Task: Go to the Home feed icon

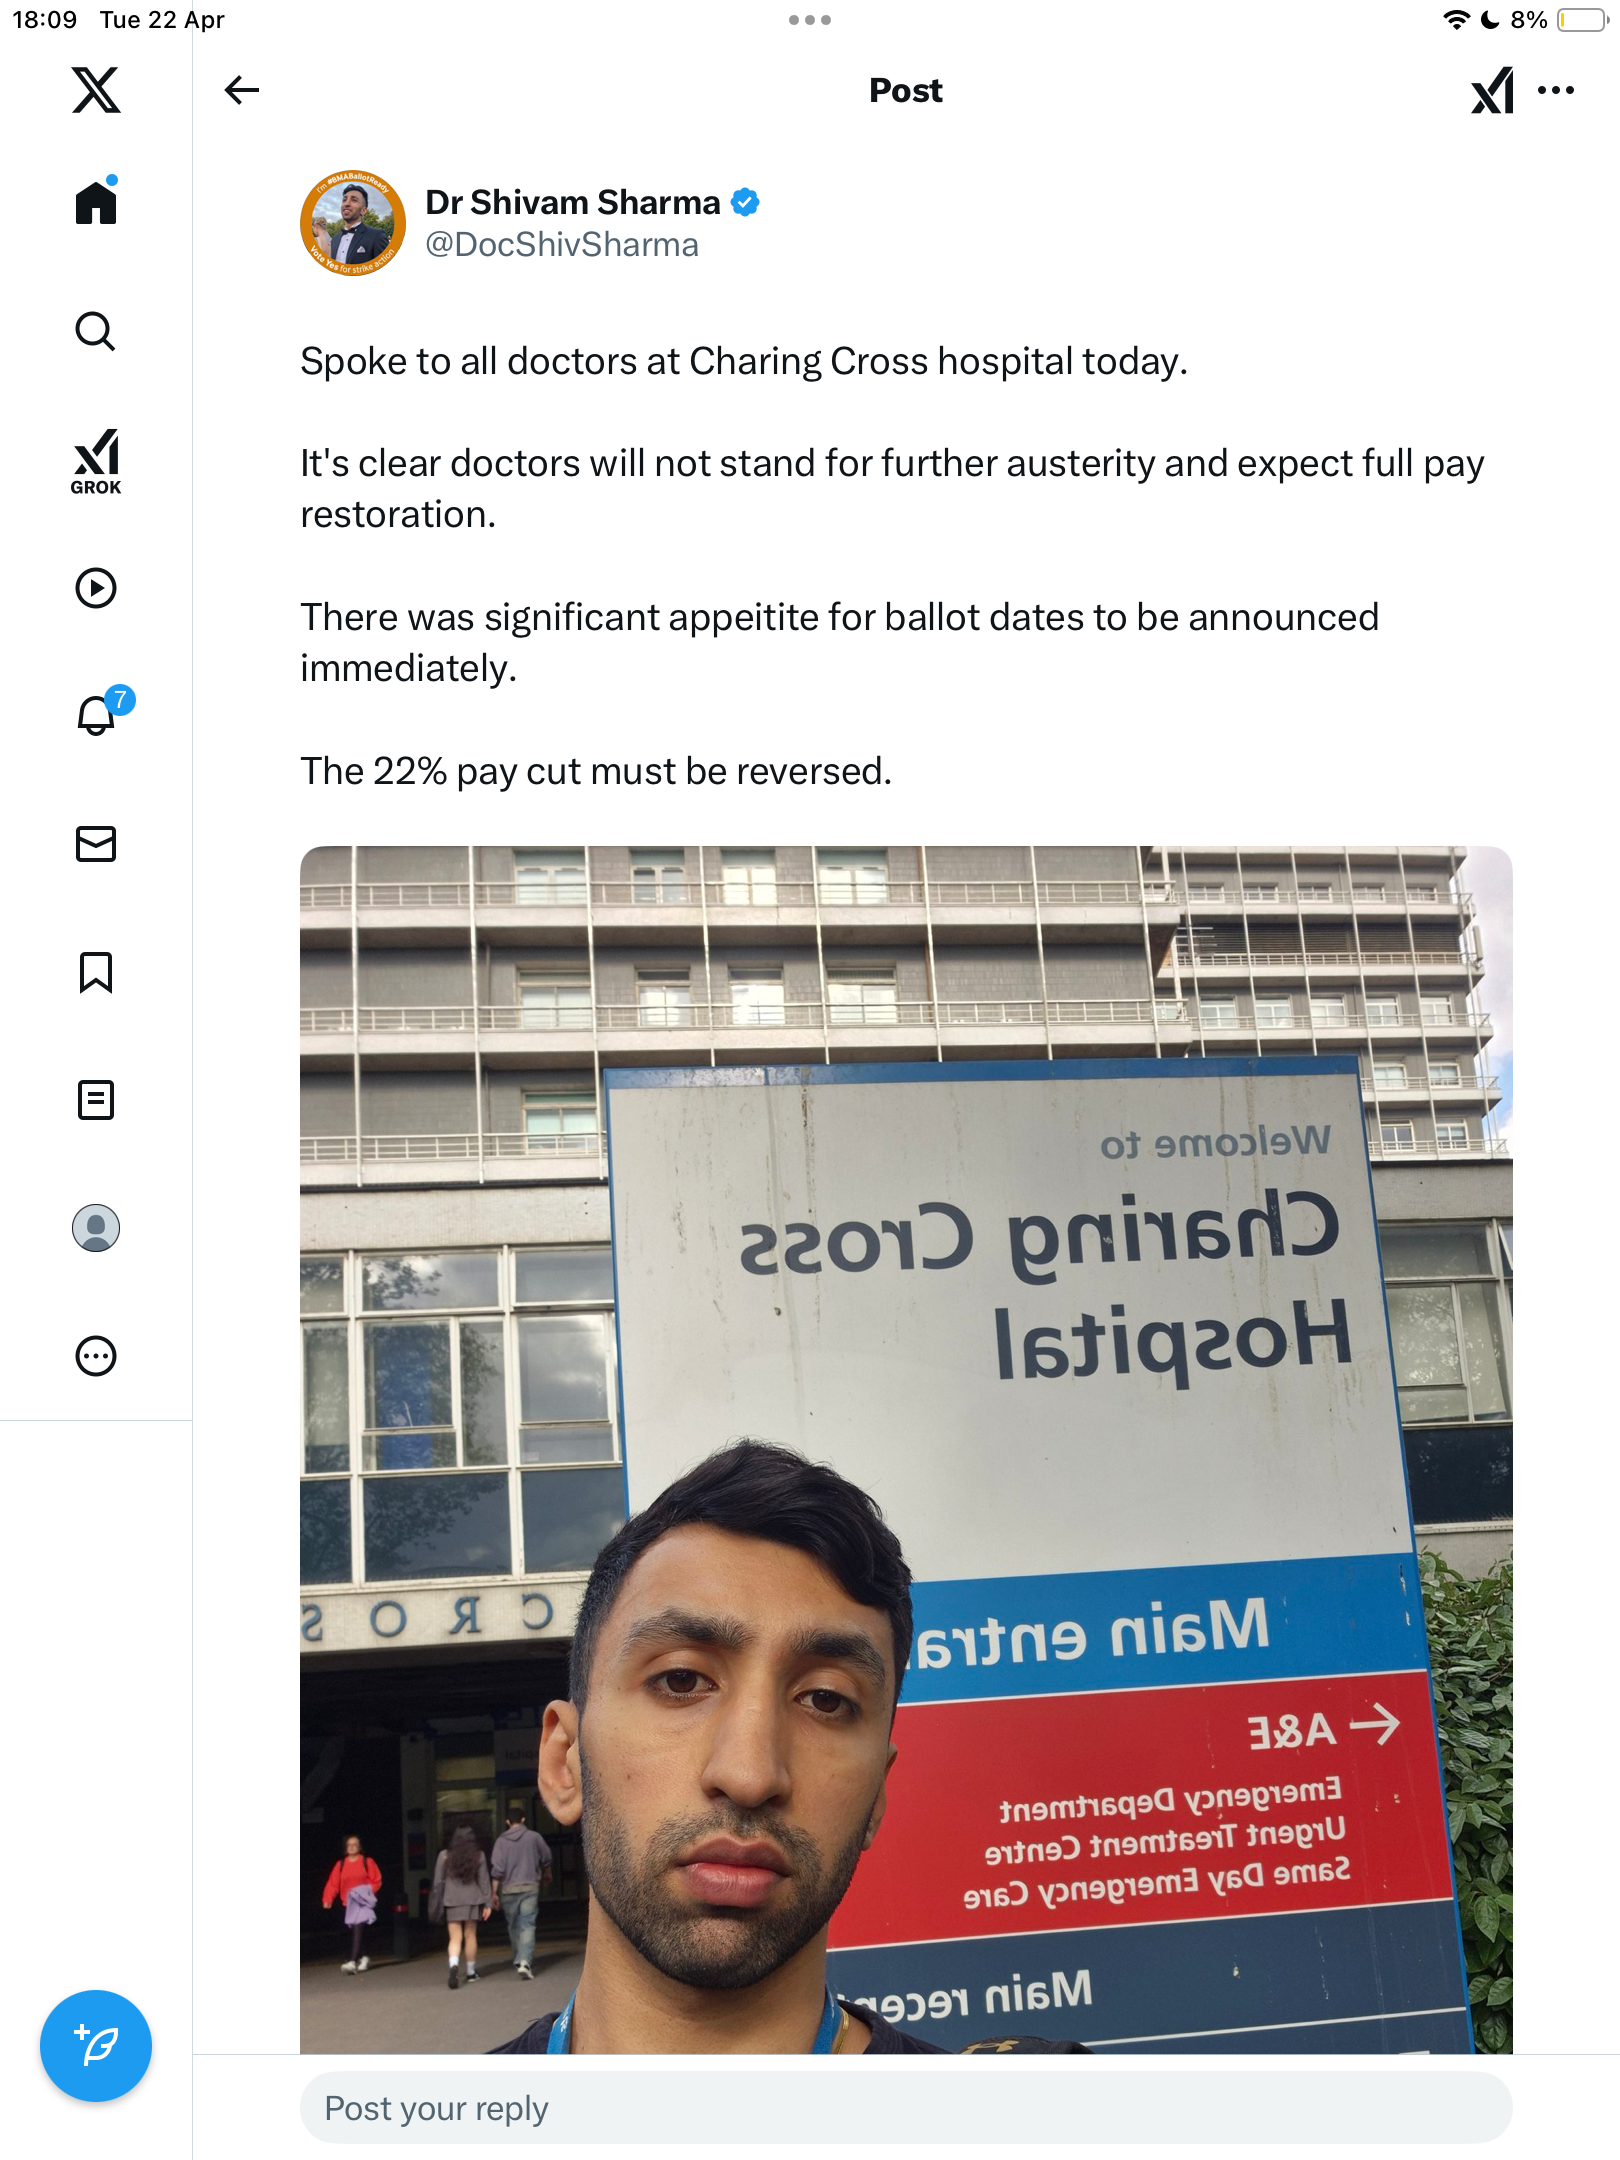Action: (x=96, y=202)
